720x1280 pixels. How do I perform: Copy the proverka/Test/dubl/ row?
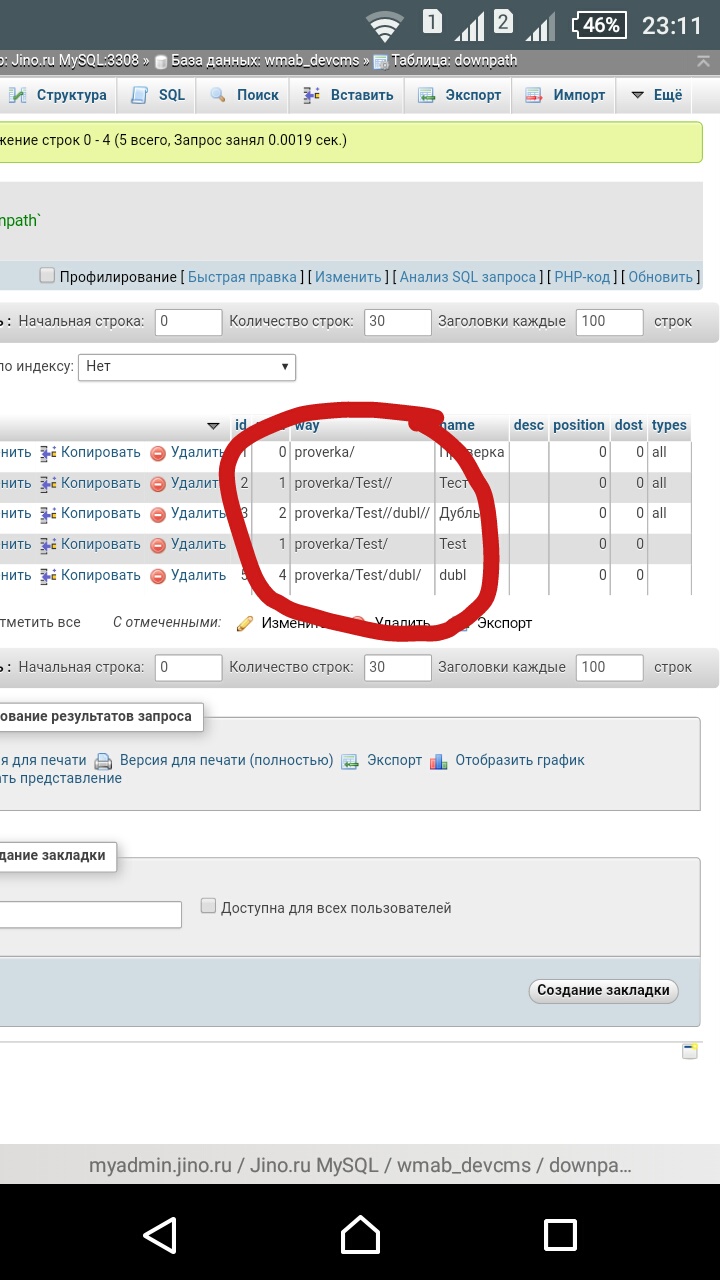pos(91,576)
